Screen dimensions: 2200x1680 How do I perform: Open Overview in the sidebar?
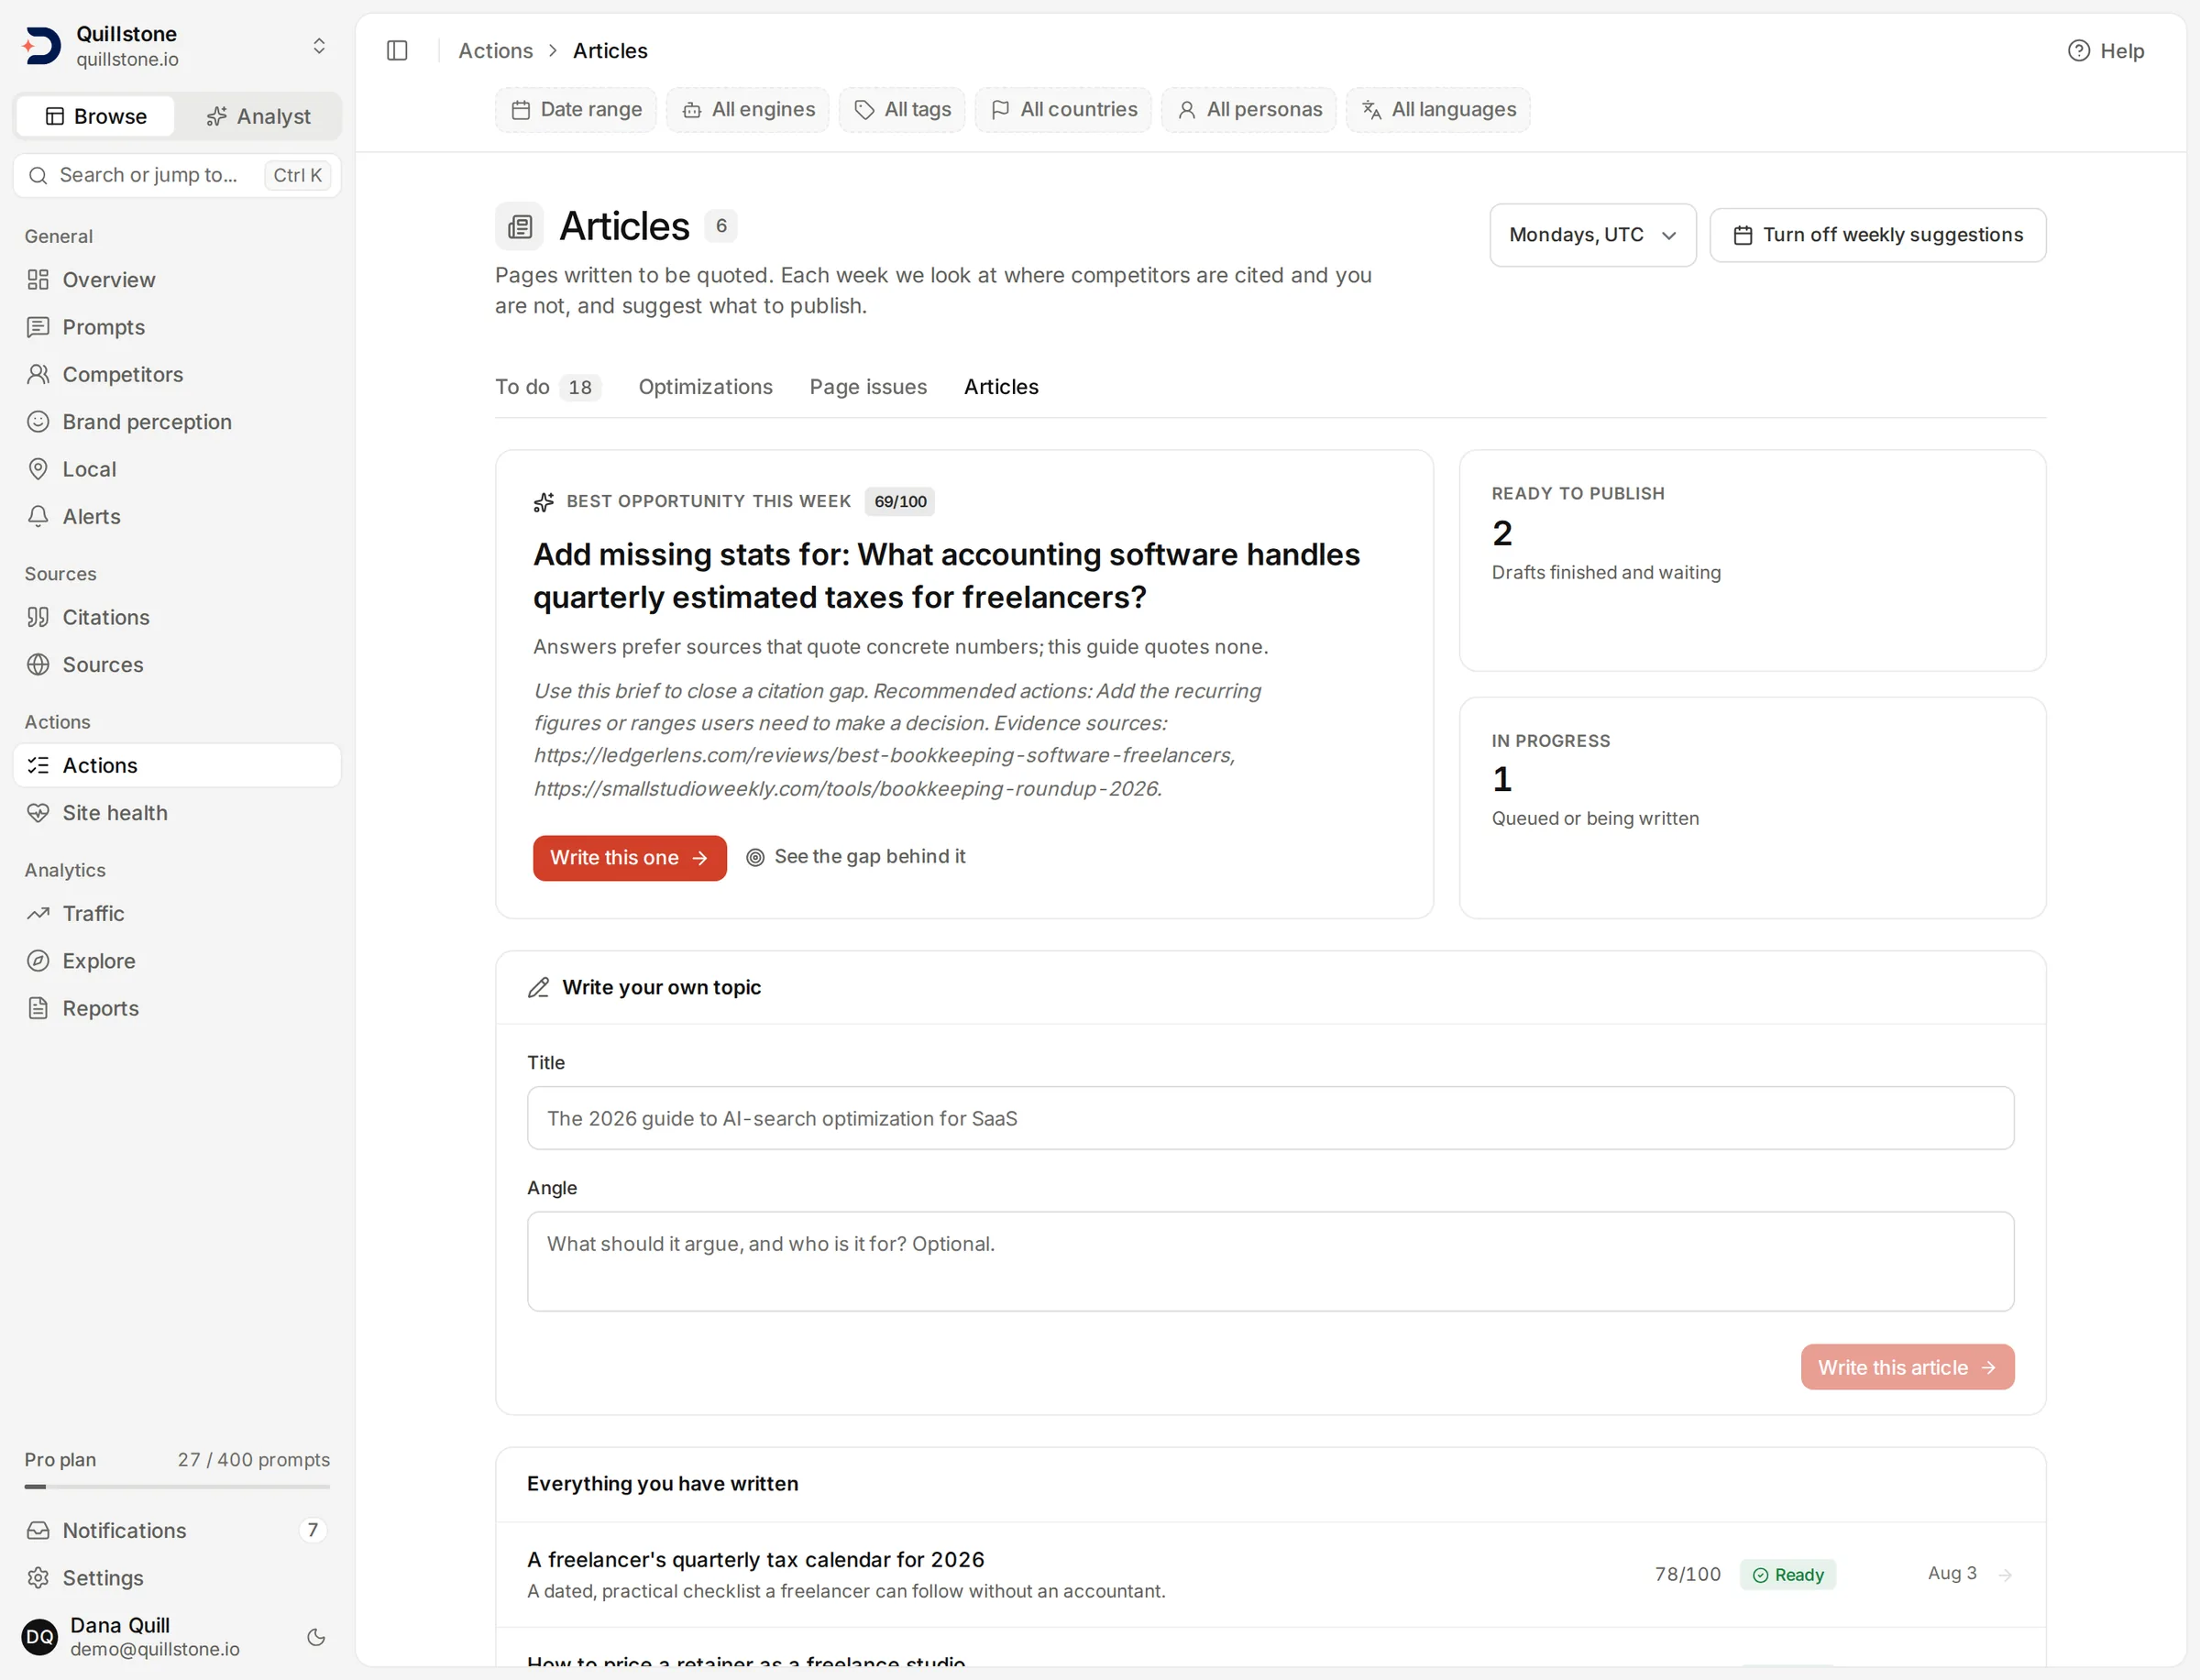[177, 280]
